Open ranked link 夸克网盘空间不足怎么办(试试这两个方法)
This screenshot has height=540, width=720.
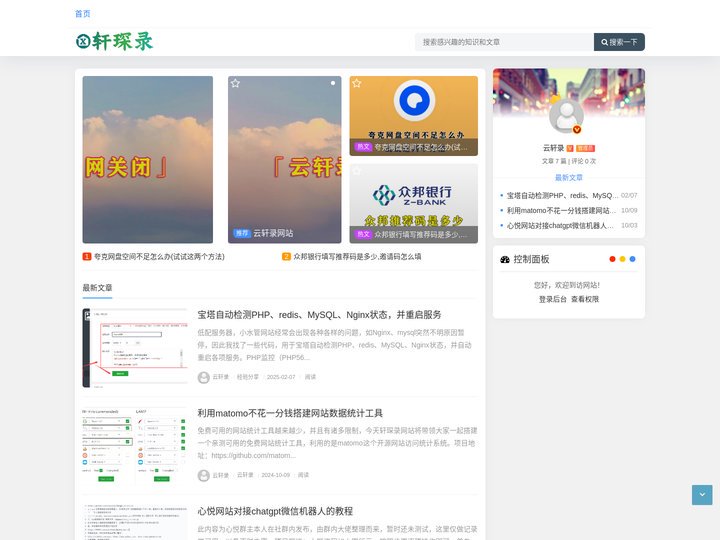(159, 257)
